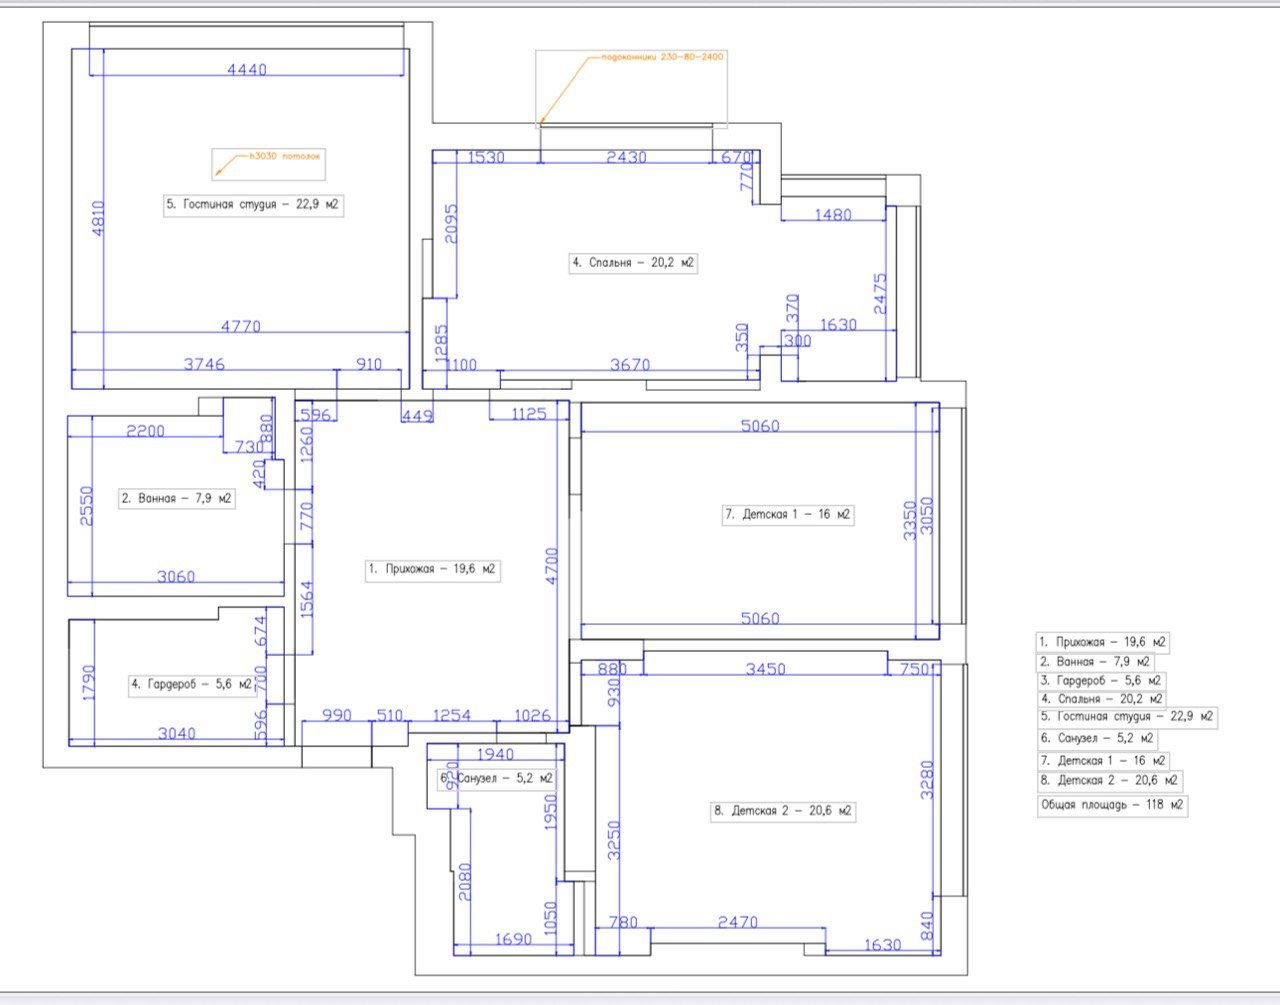The image size is (1280, 1005).
Task: Click the "Прихожая – 19,6 м2" label inside the hallway
Action: [431, 569]
